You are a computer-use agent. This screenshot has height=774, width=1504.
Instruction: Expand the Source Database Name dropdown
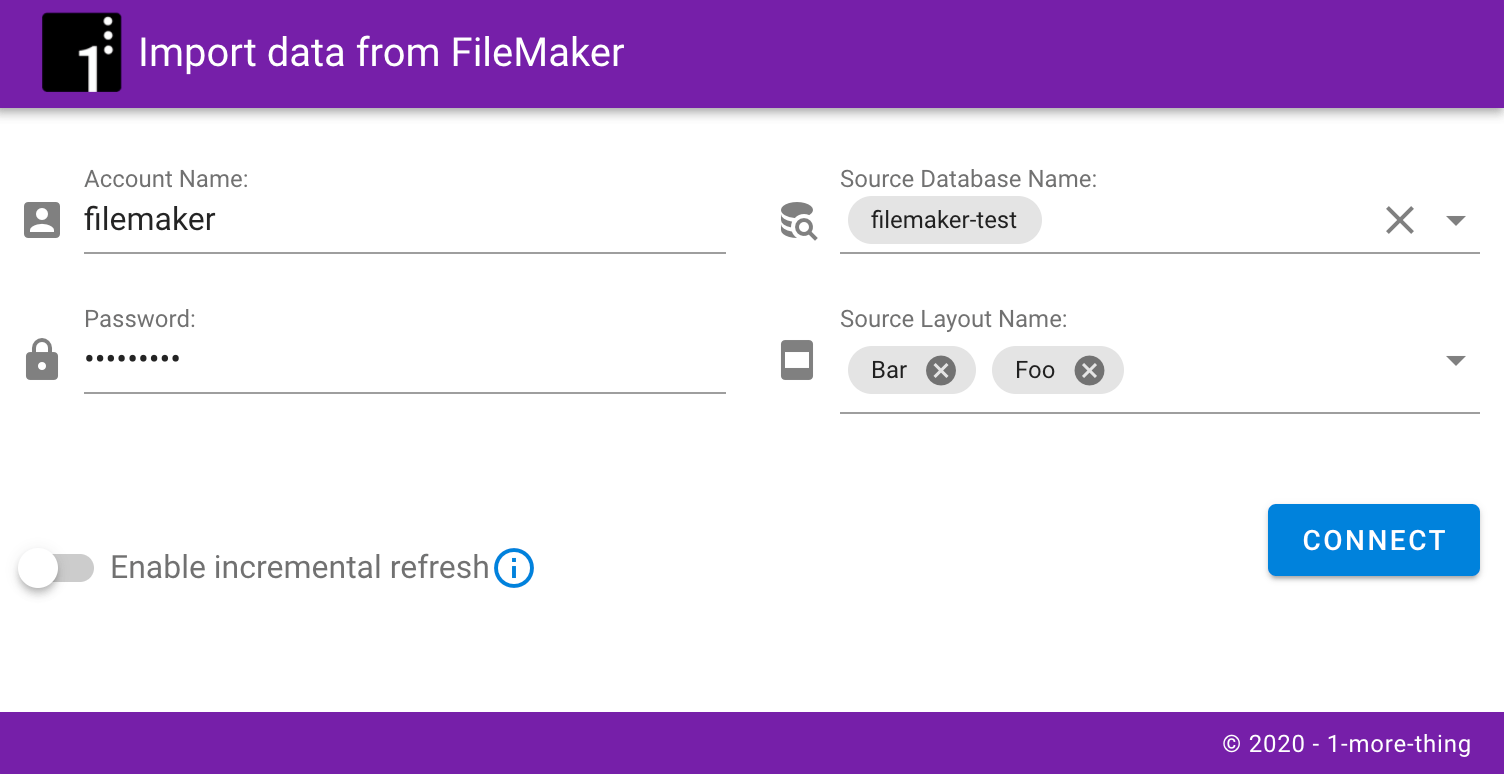pyautogui.click(x=1456, y=220)
